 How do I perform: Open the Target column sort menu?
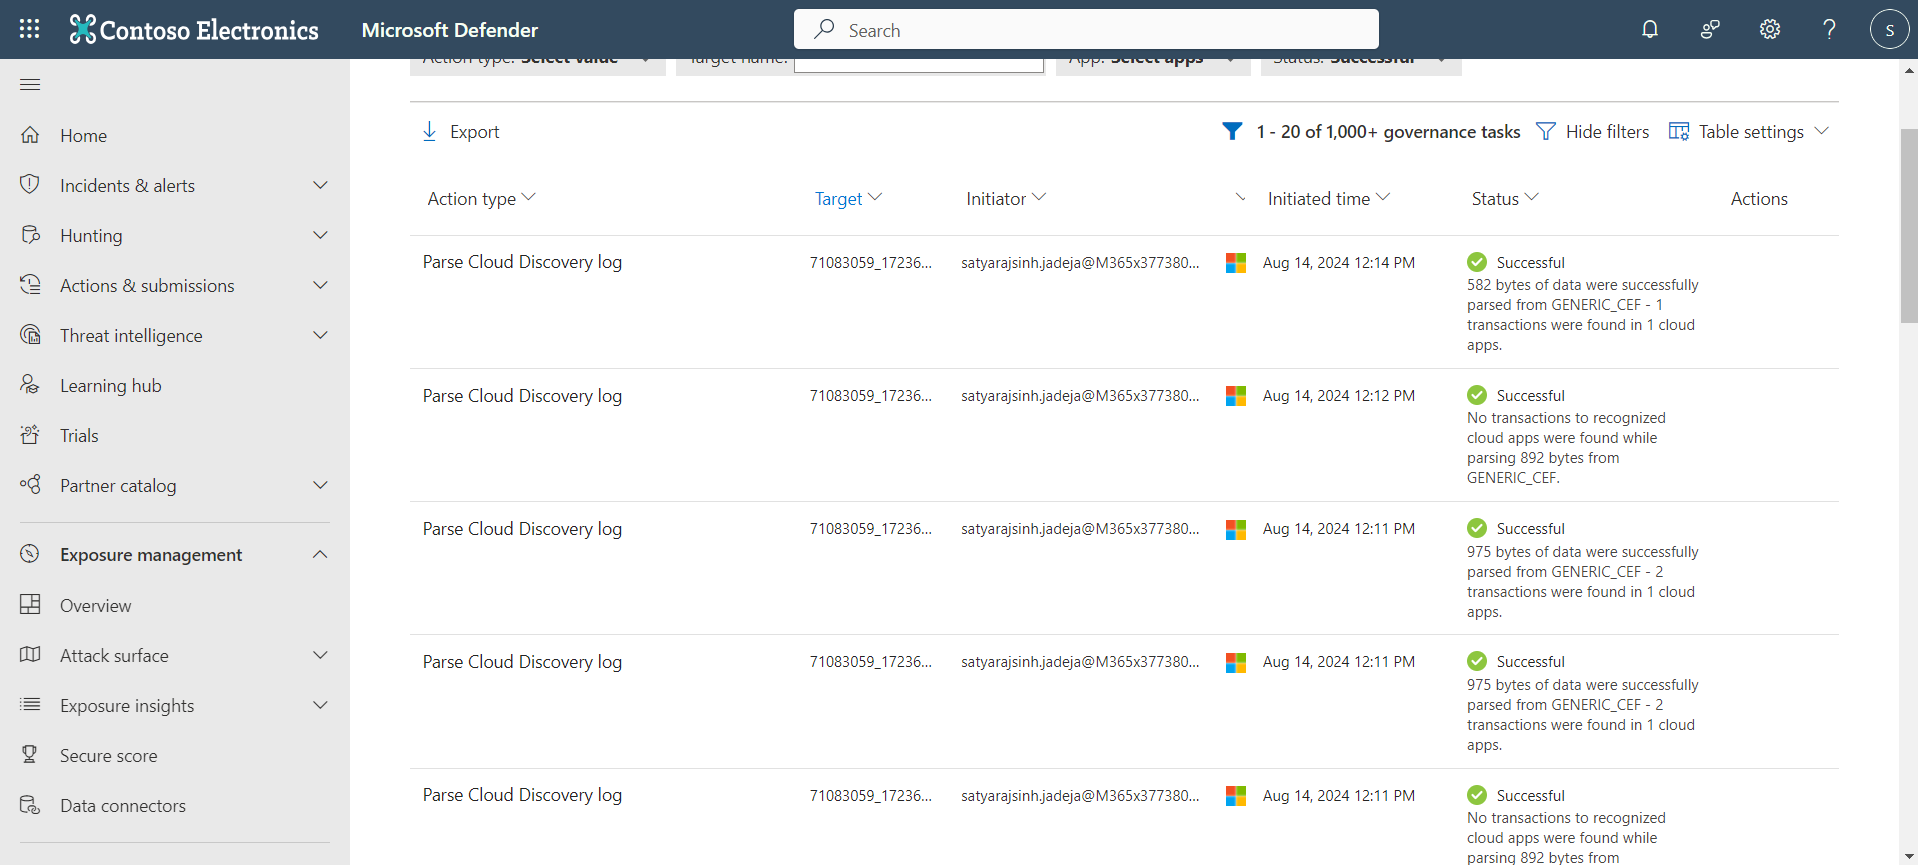point(875,197)
